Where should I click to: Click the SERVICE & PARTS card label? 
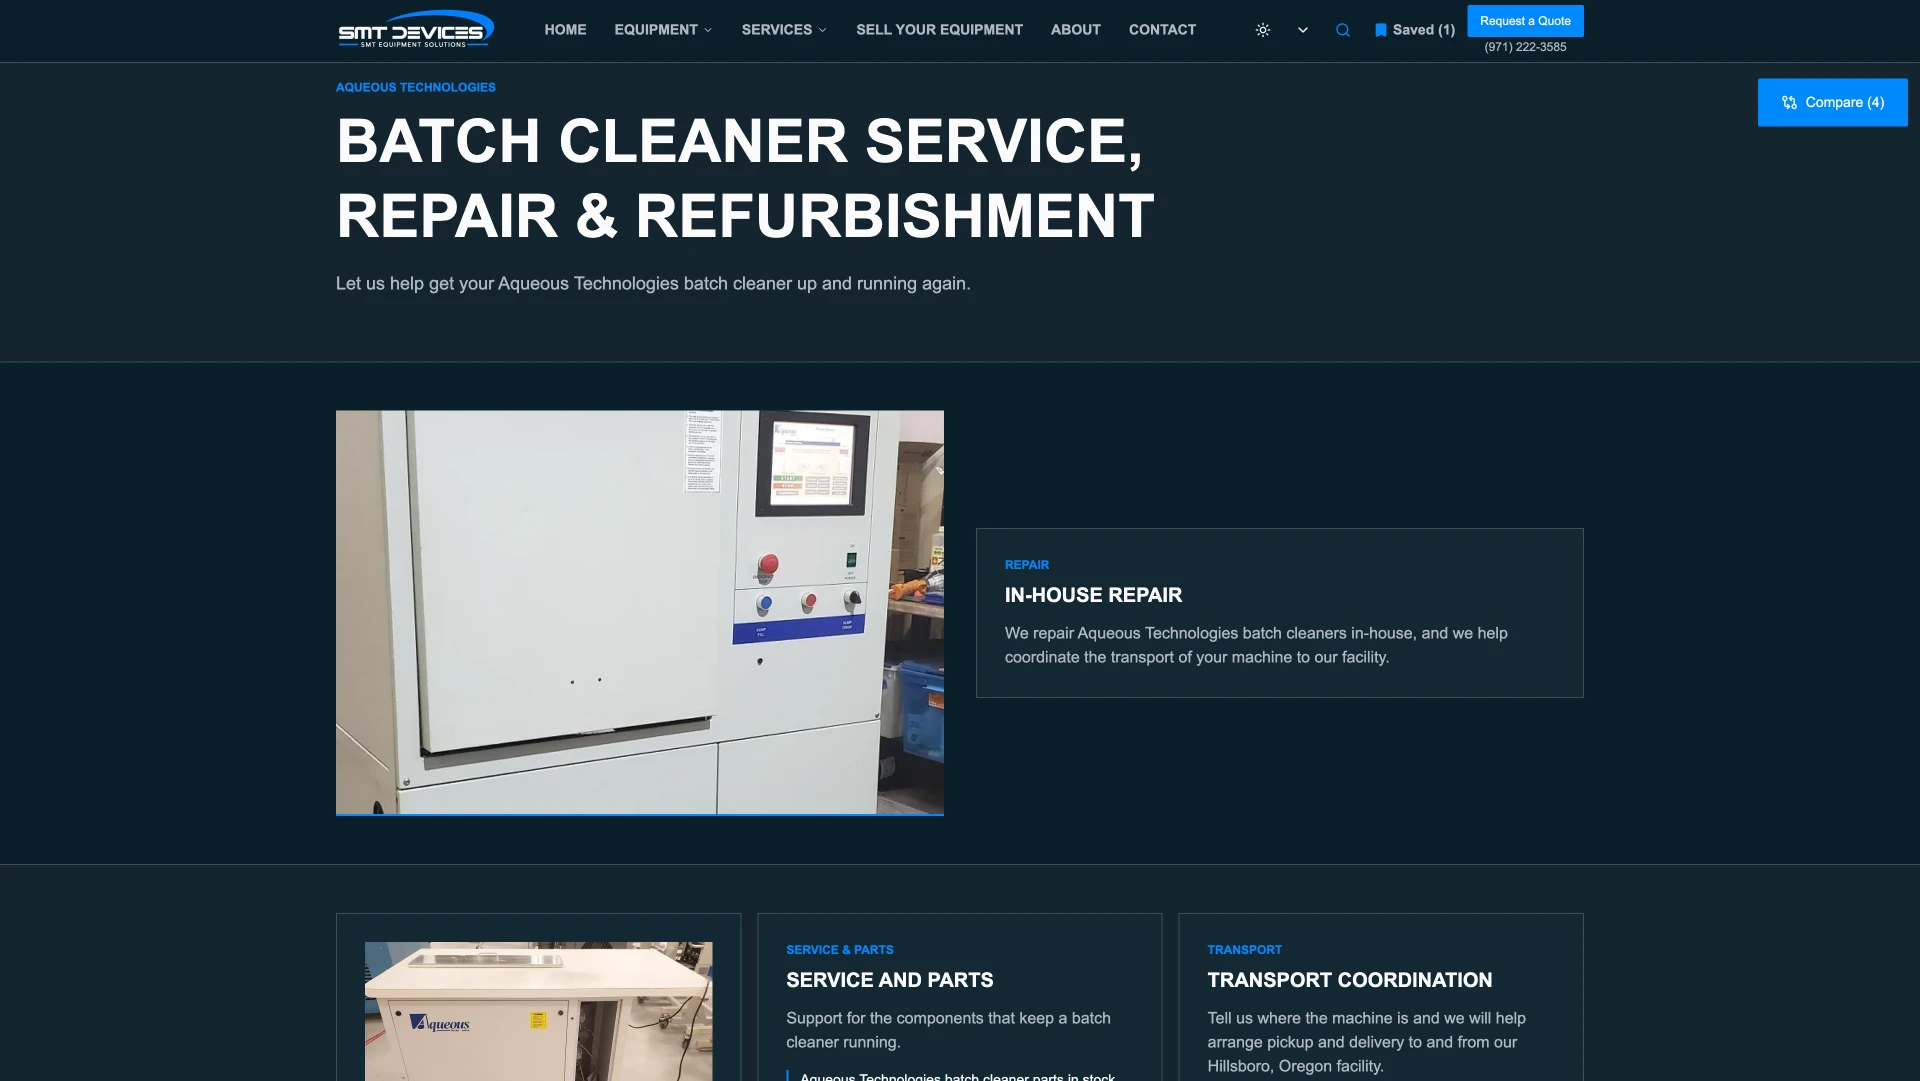click(x=840, y=950)
